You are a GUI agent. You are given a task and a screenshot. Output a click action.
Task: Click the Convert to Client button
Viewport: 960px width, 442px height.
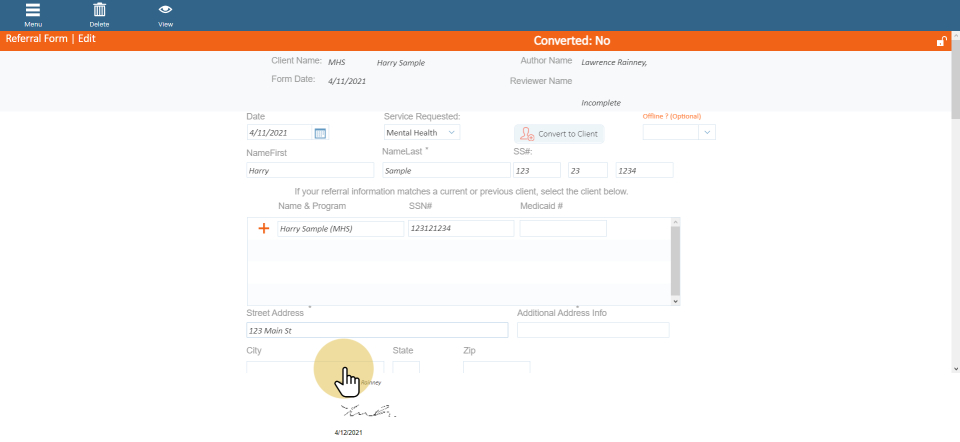pyautogui.click(x=559, y=134)
